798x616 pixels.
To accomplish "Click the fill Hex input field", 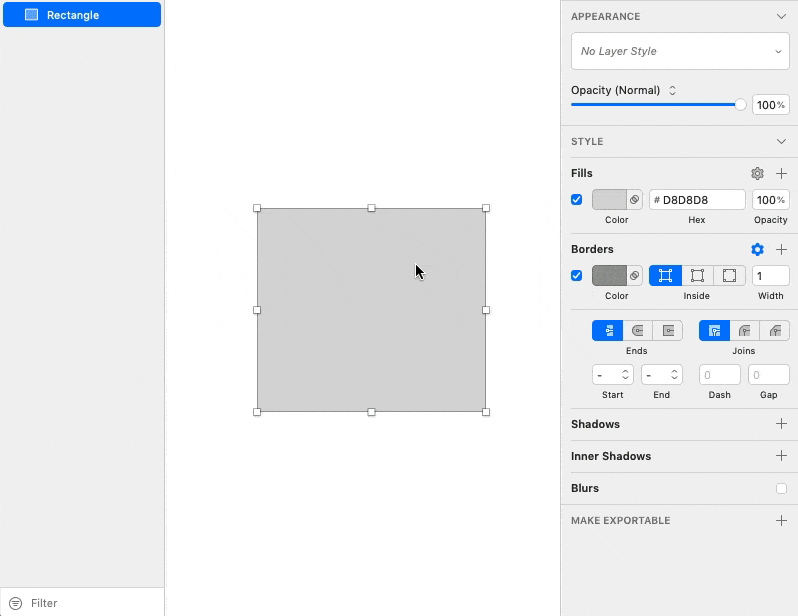I will tap(698, 200).
